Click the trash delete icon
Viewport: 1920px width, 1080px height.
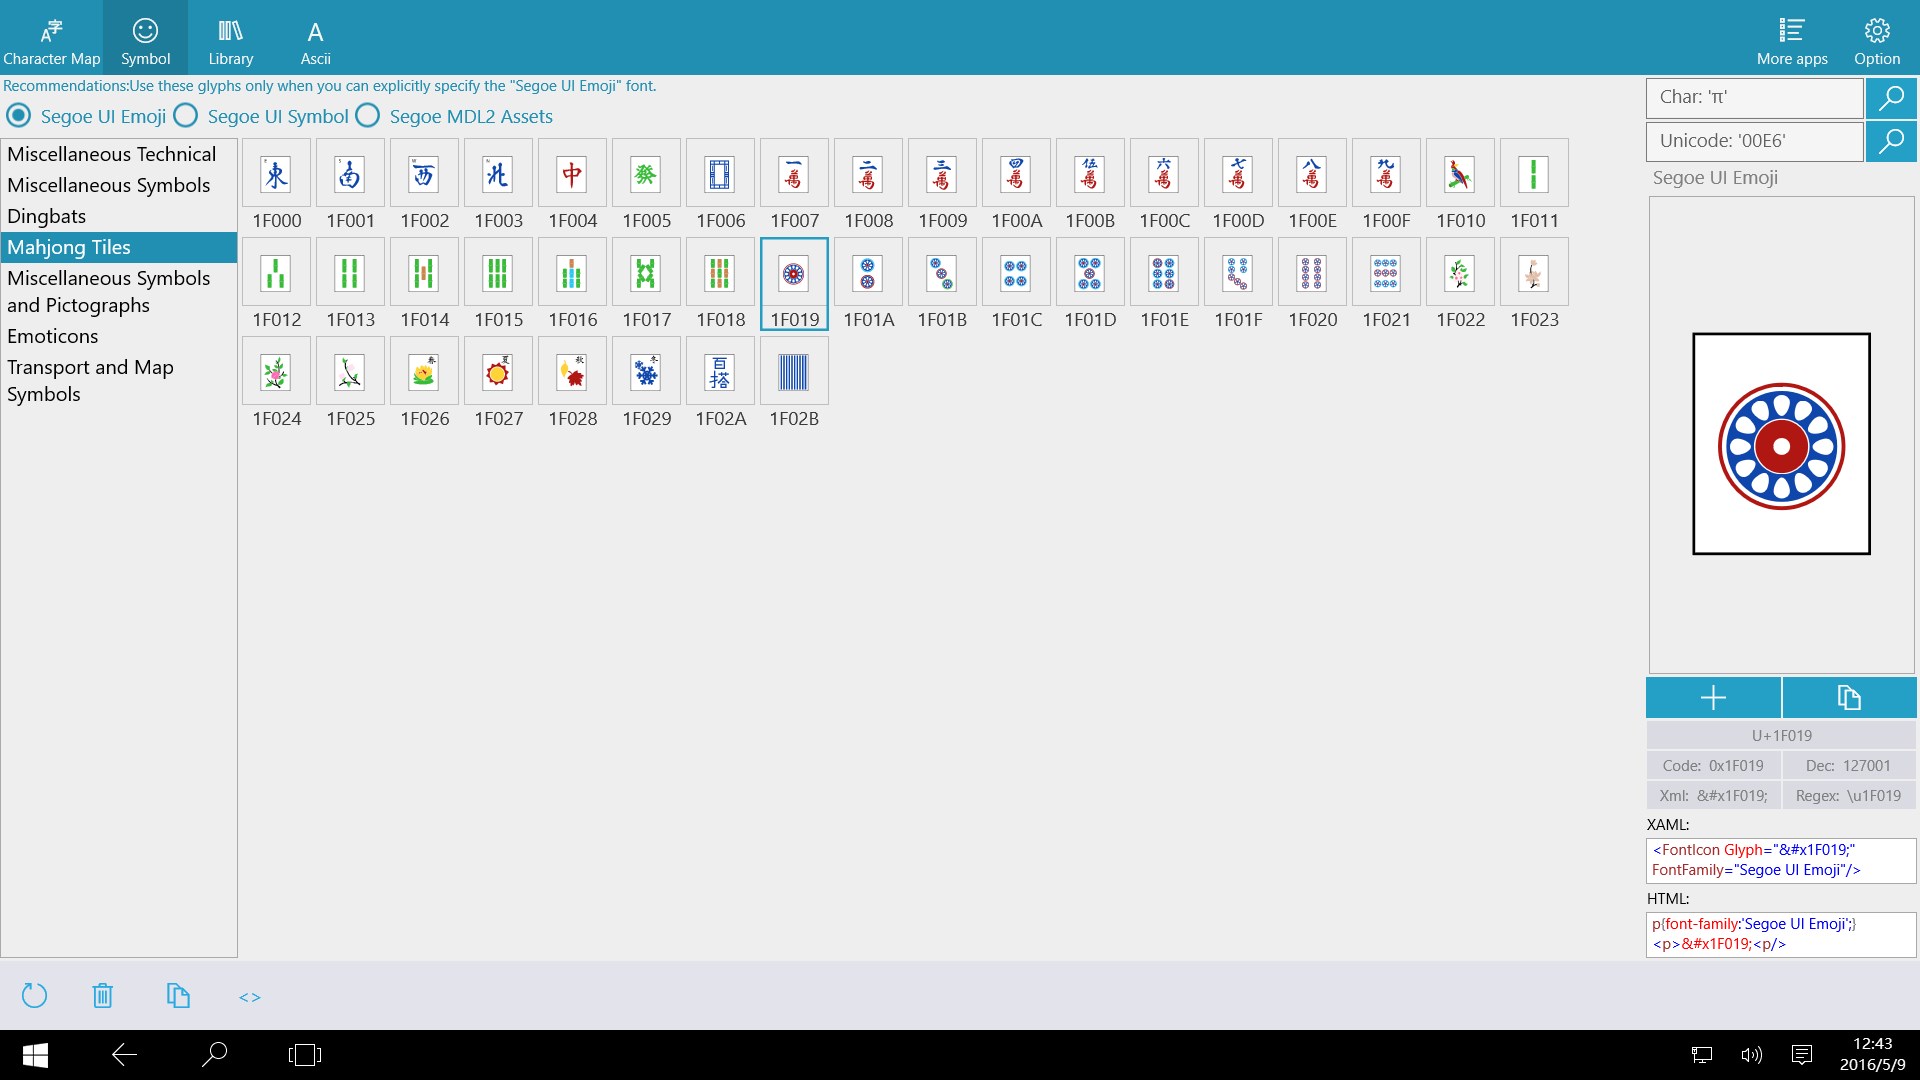[x=102, y=995]
